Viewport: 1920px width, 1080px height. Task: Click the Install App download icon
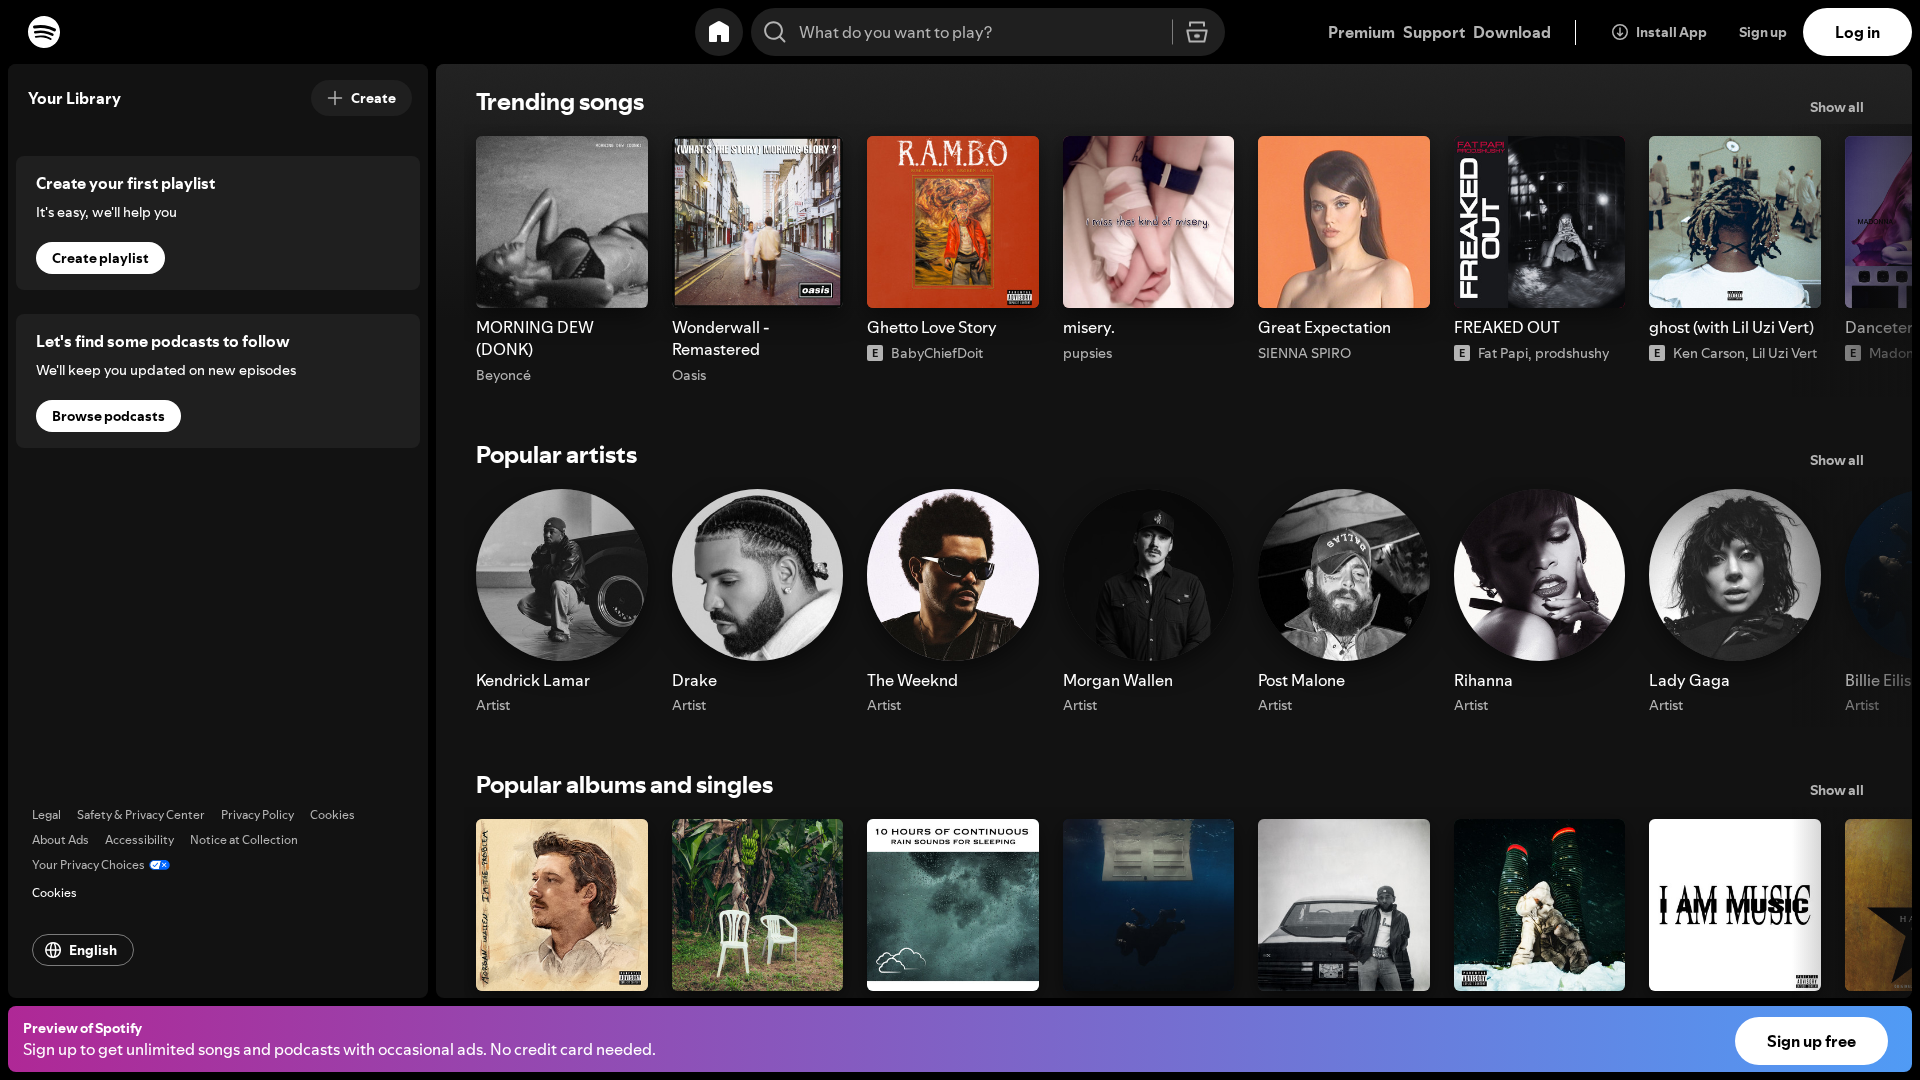tap(1620, 32)
